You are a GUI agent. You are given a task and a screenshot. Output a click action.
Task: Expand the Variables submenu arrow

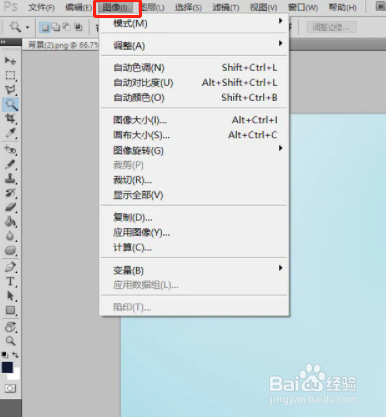(x=281, y=268)
